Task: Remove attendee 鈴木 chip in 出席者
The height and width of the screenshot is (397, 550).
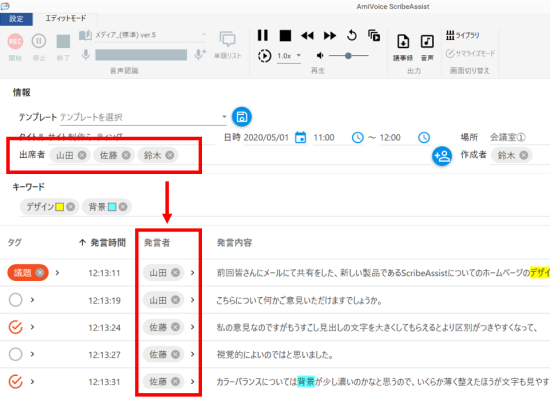Action: (170, 155)
